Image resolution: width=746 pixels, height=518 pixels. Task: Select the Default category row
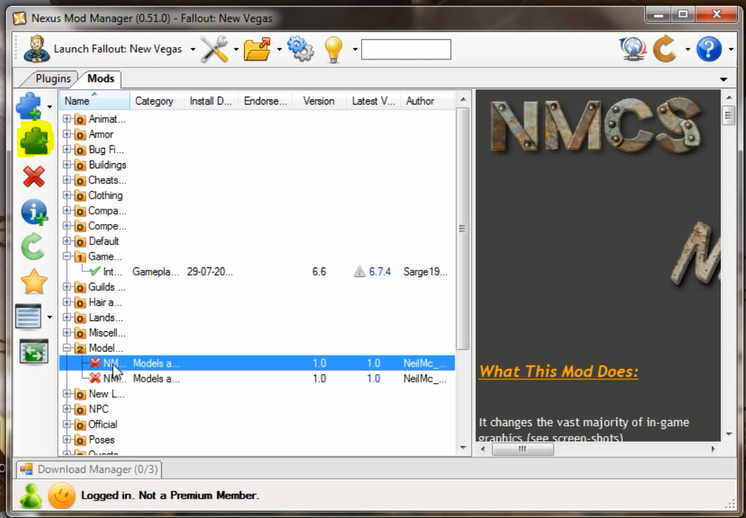click(x=104, y=241)
